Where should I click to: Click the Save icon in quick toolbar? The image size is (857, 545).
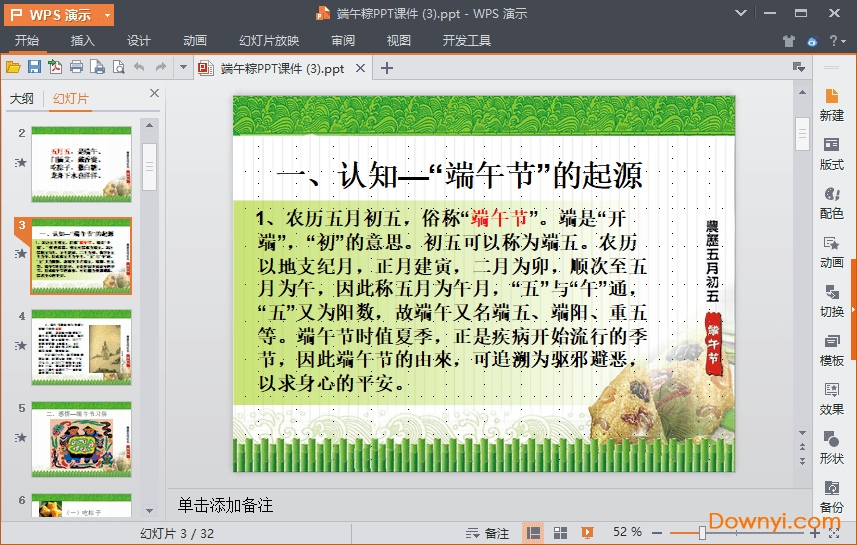(x=34, y=67)
